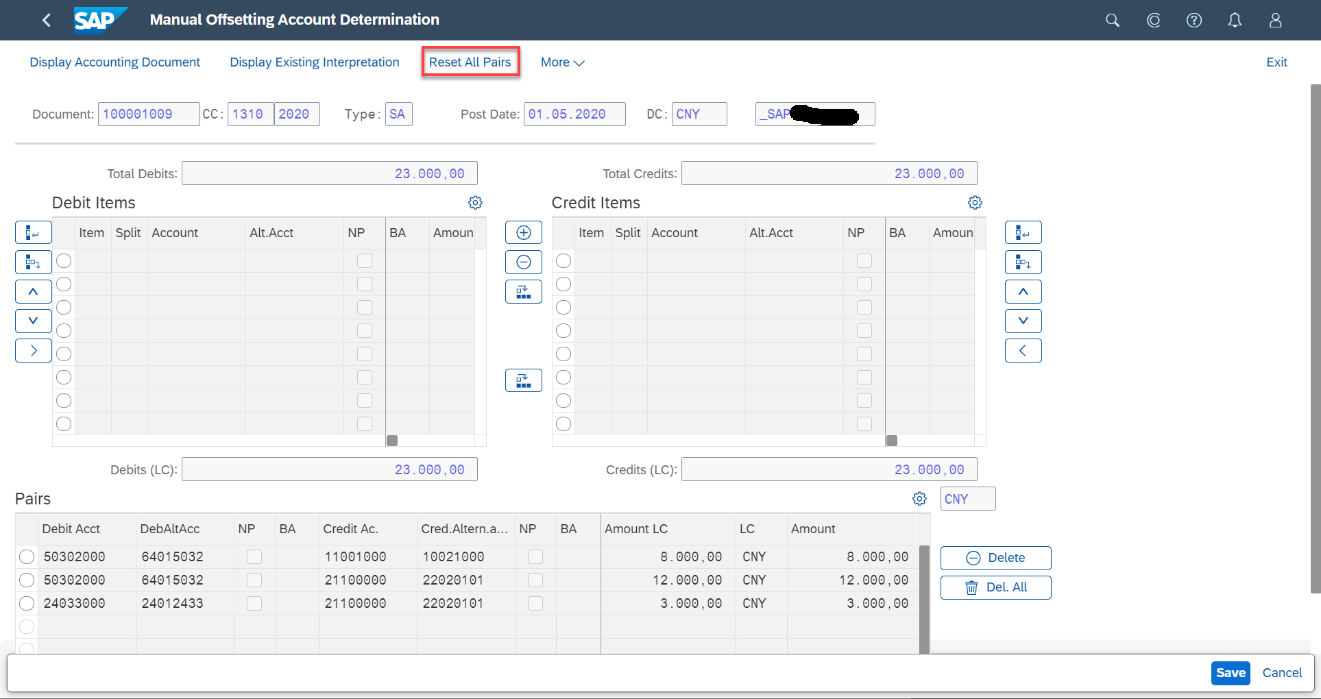Select the first row radio in Credit Items
1321x699 pixels.
coord(563,260)
